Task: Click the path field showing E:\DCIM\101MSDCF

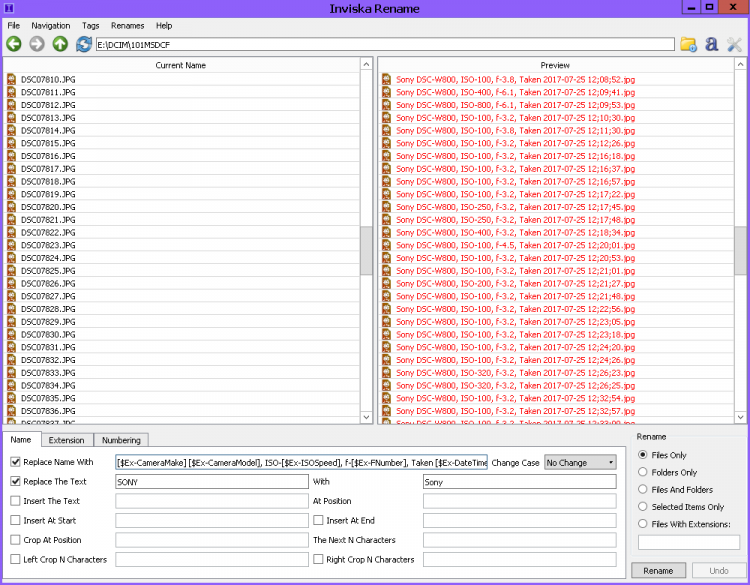Action: tap(385, 44)
